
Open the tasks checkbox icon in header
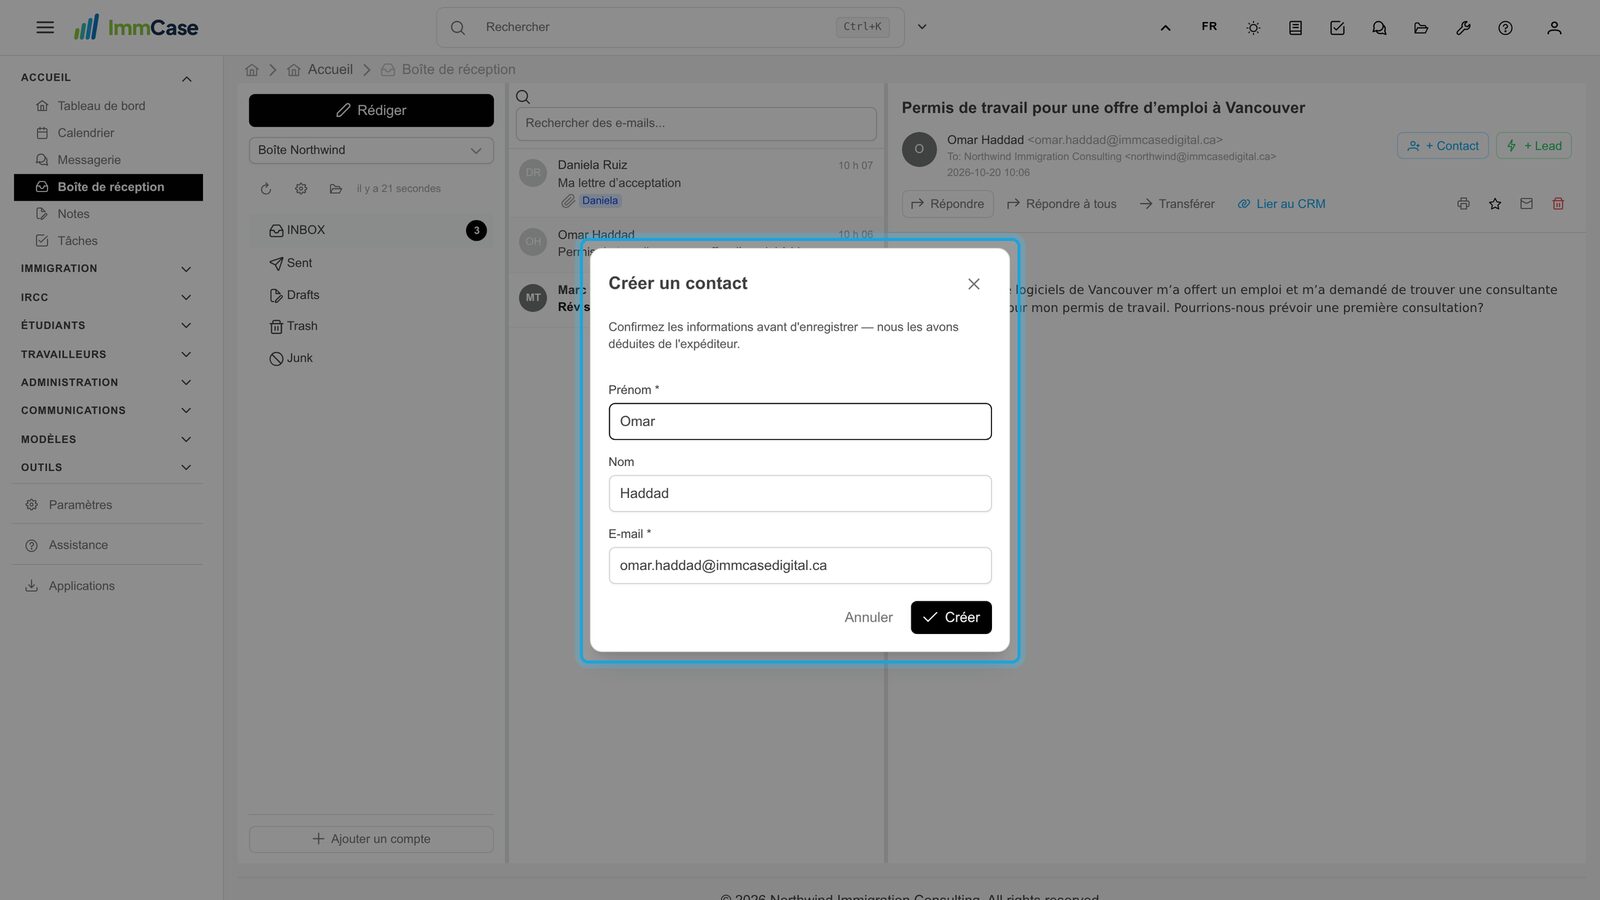[x=1337, y=28]
